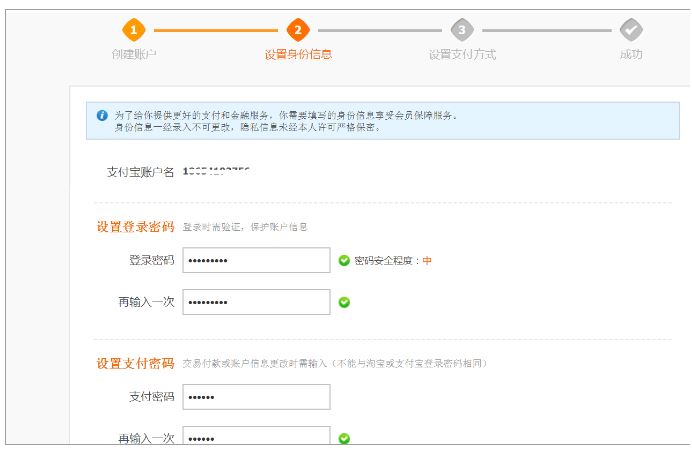
Task: Click the 设置支付密码 section heading
Action: coord(135,362)
